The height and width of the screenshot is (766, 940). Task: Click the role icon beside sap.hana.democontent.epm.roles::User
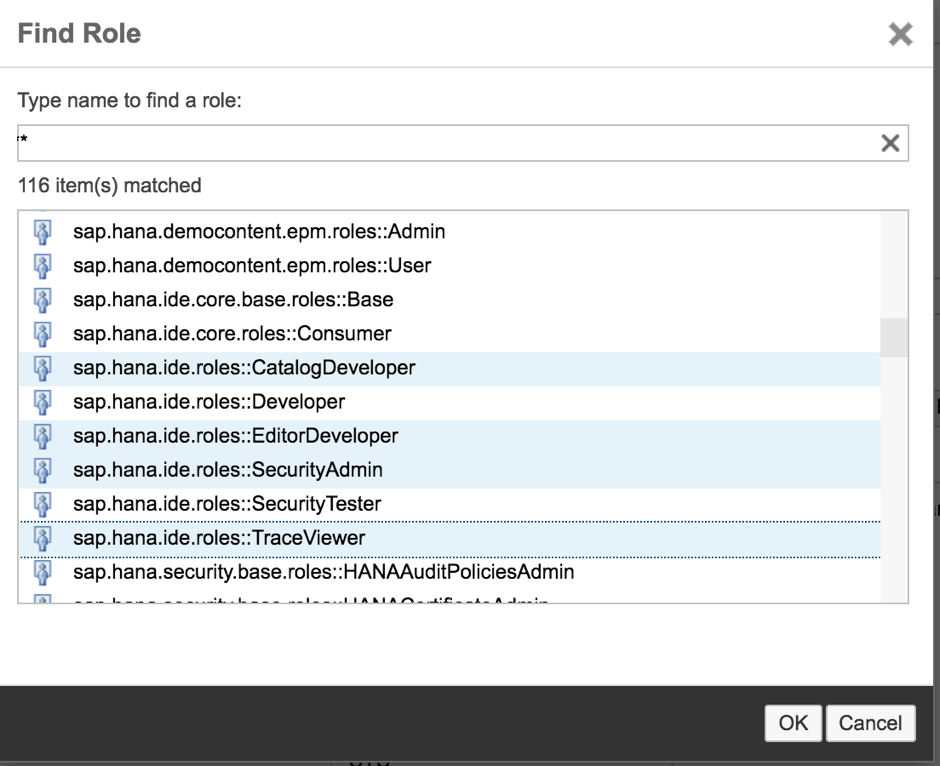[x=44, y=265]
